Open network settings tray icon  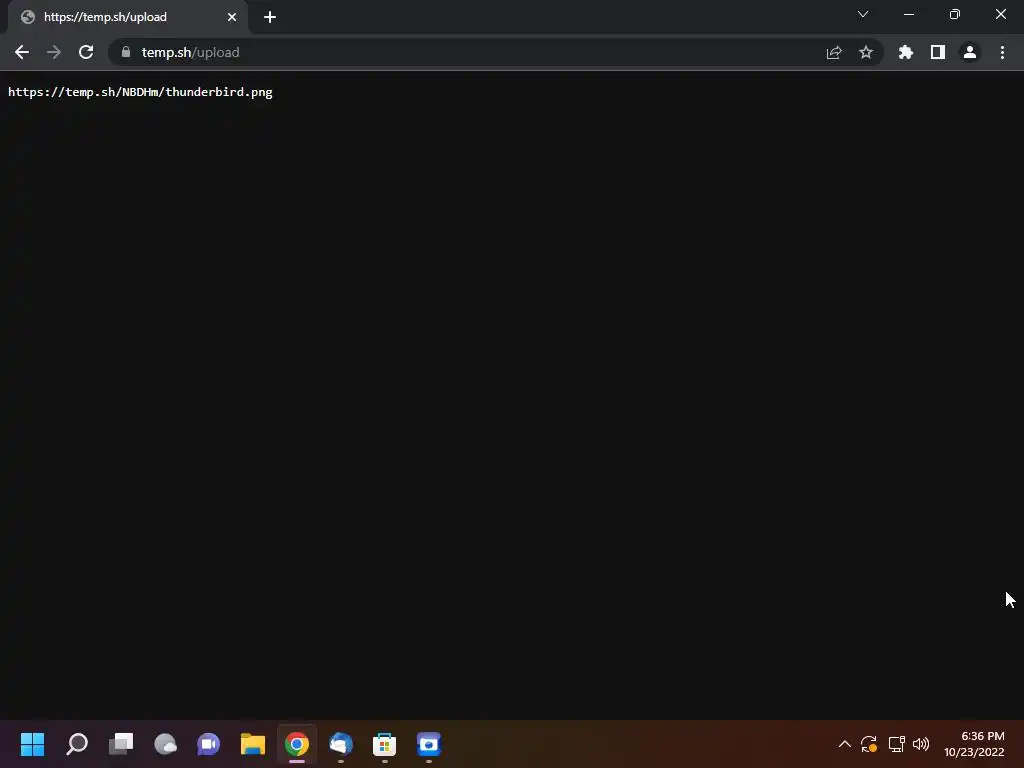click(897, 744)
